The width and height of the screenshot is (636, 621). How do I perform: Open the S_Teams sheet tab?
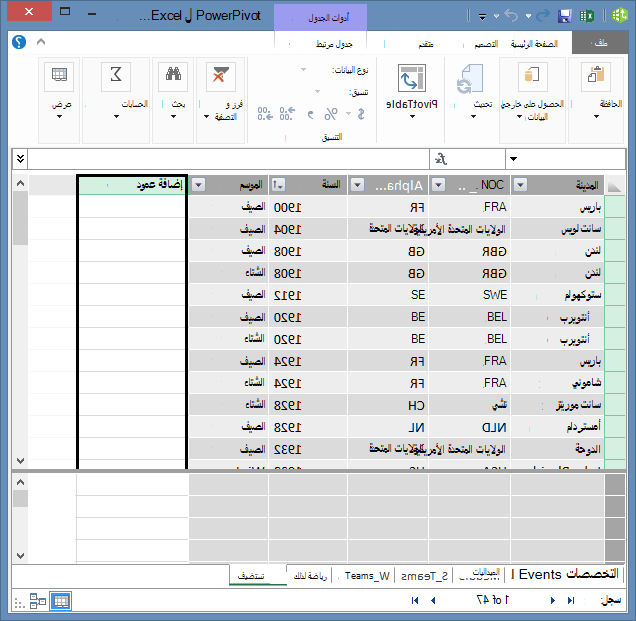pyautogui.click(x=424, y=576)
